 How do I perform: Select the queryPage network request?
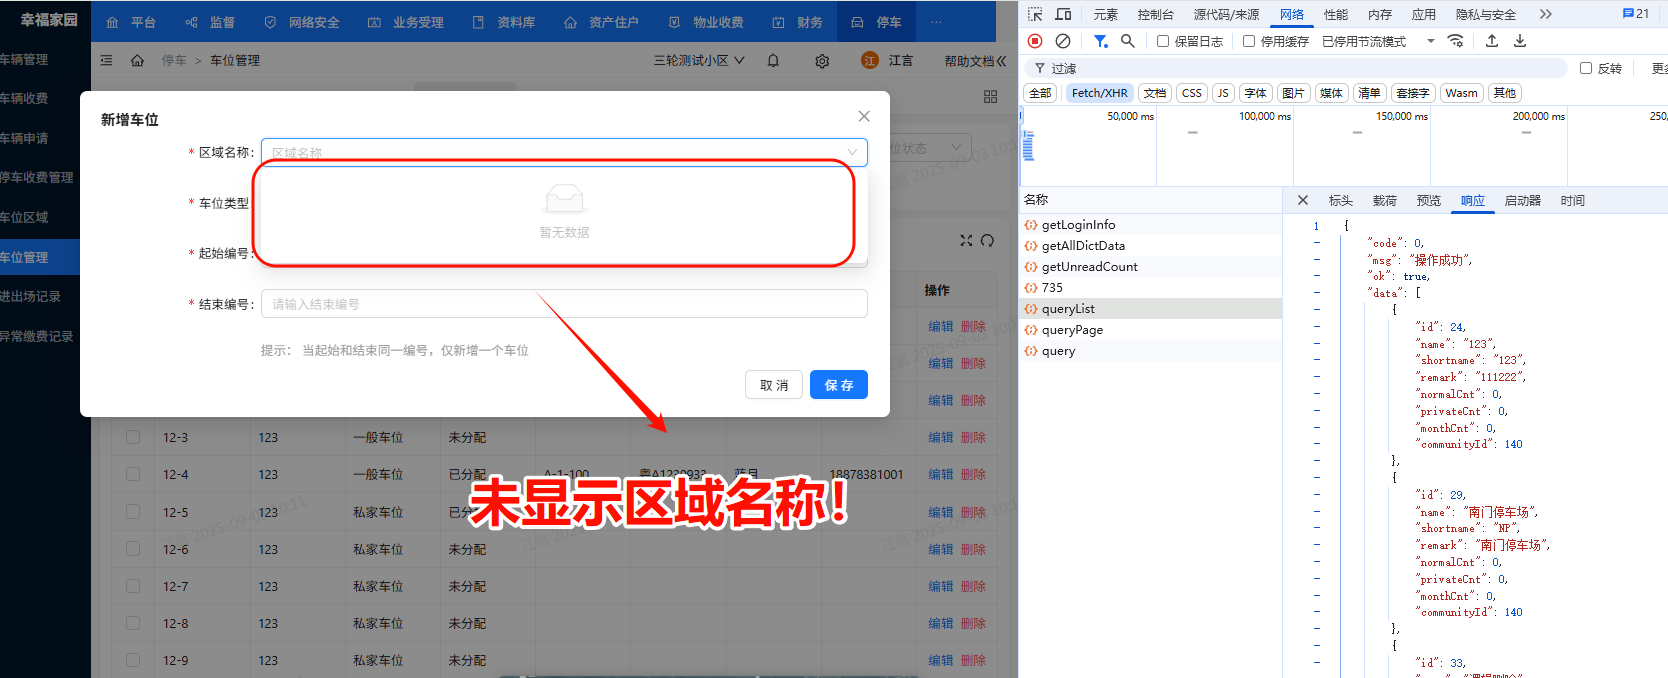point(1150,330)
